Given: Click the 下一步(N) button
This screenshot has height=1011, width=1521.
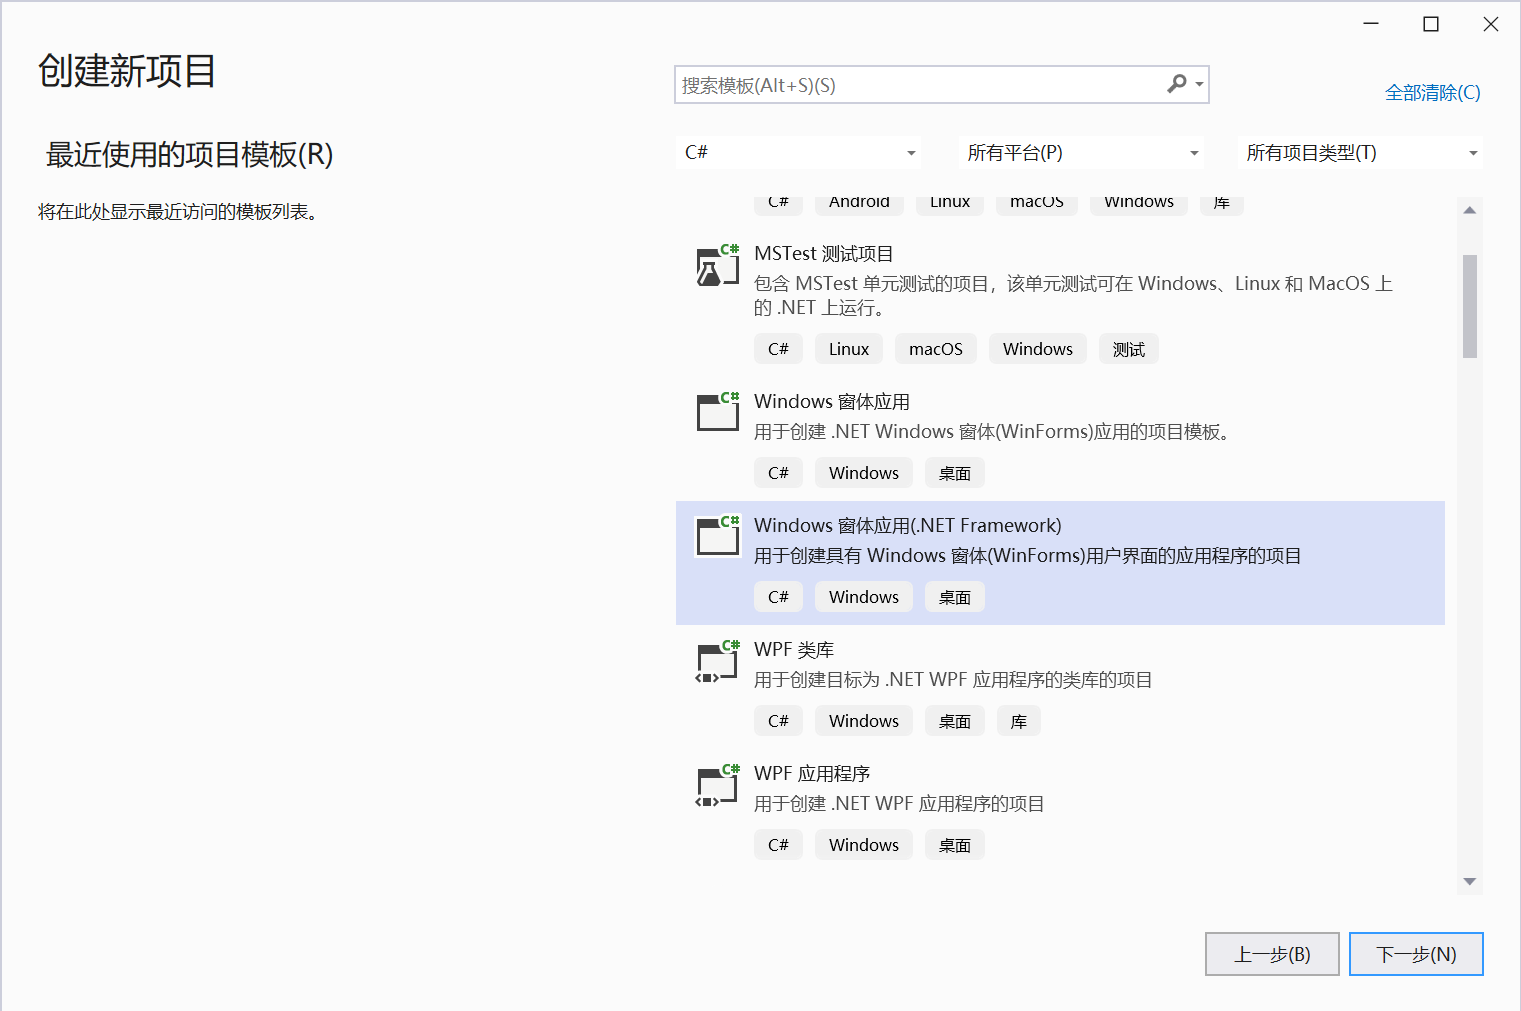Looking at the screenshot, I should tap(1416, 954).
